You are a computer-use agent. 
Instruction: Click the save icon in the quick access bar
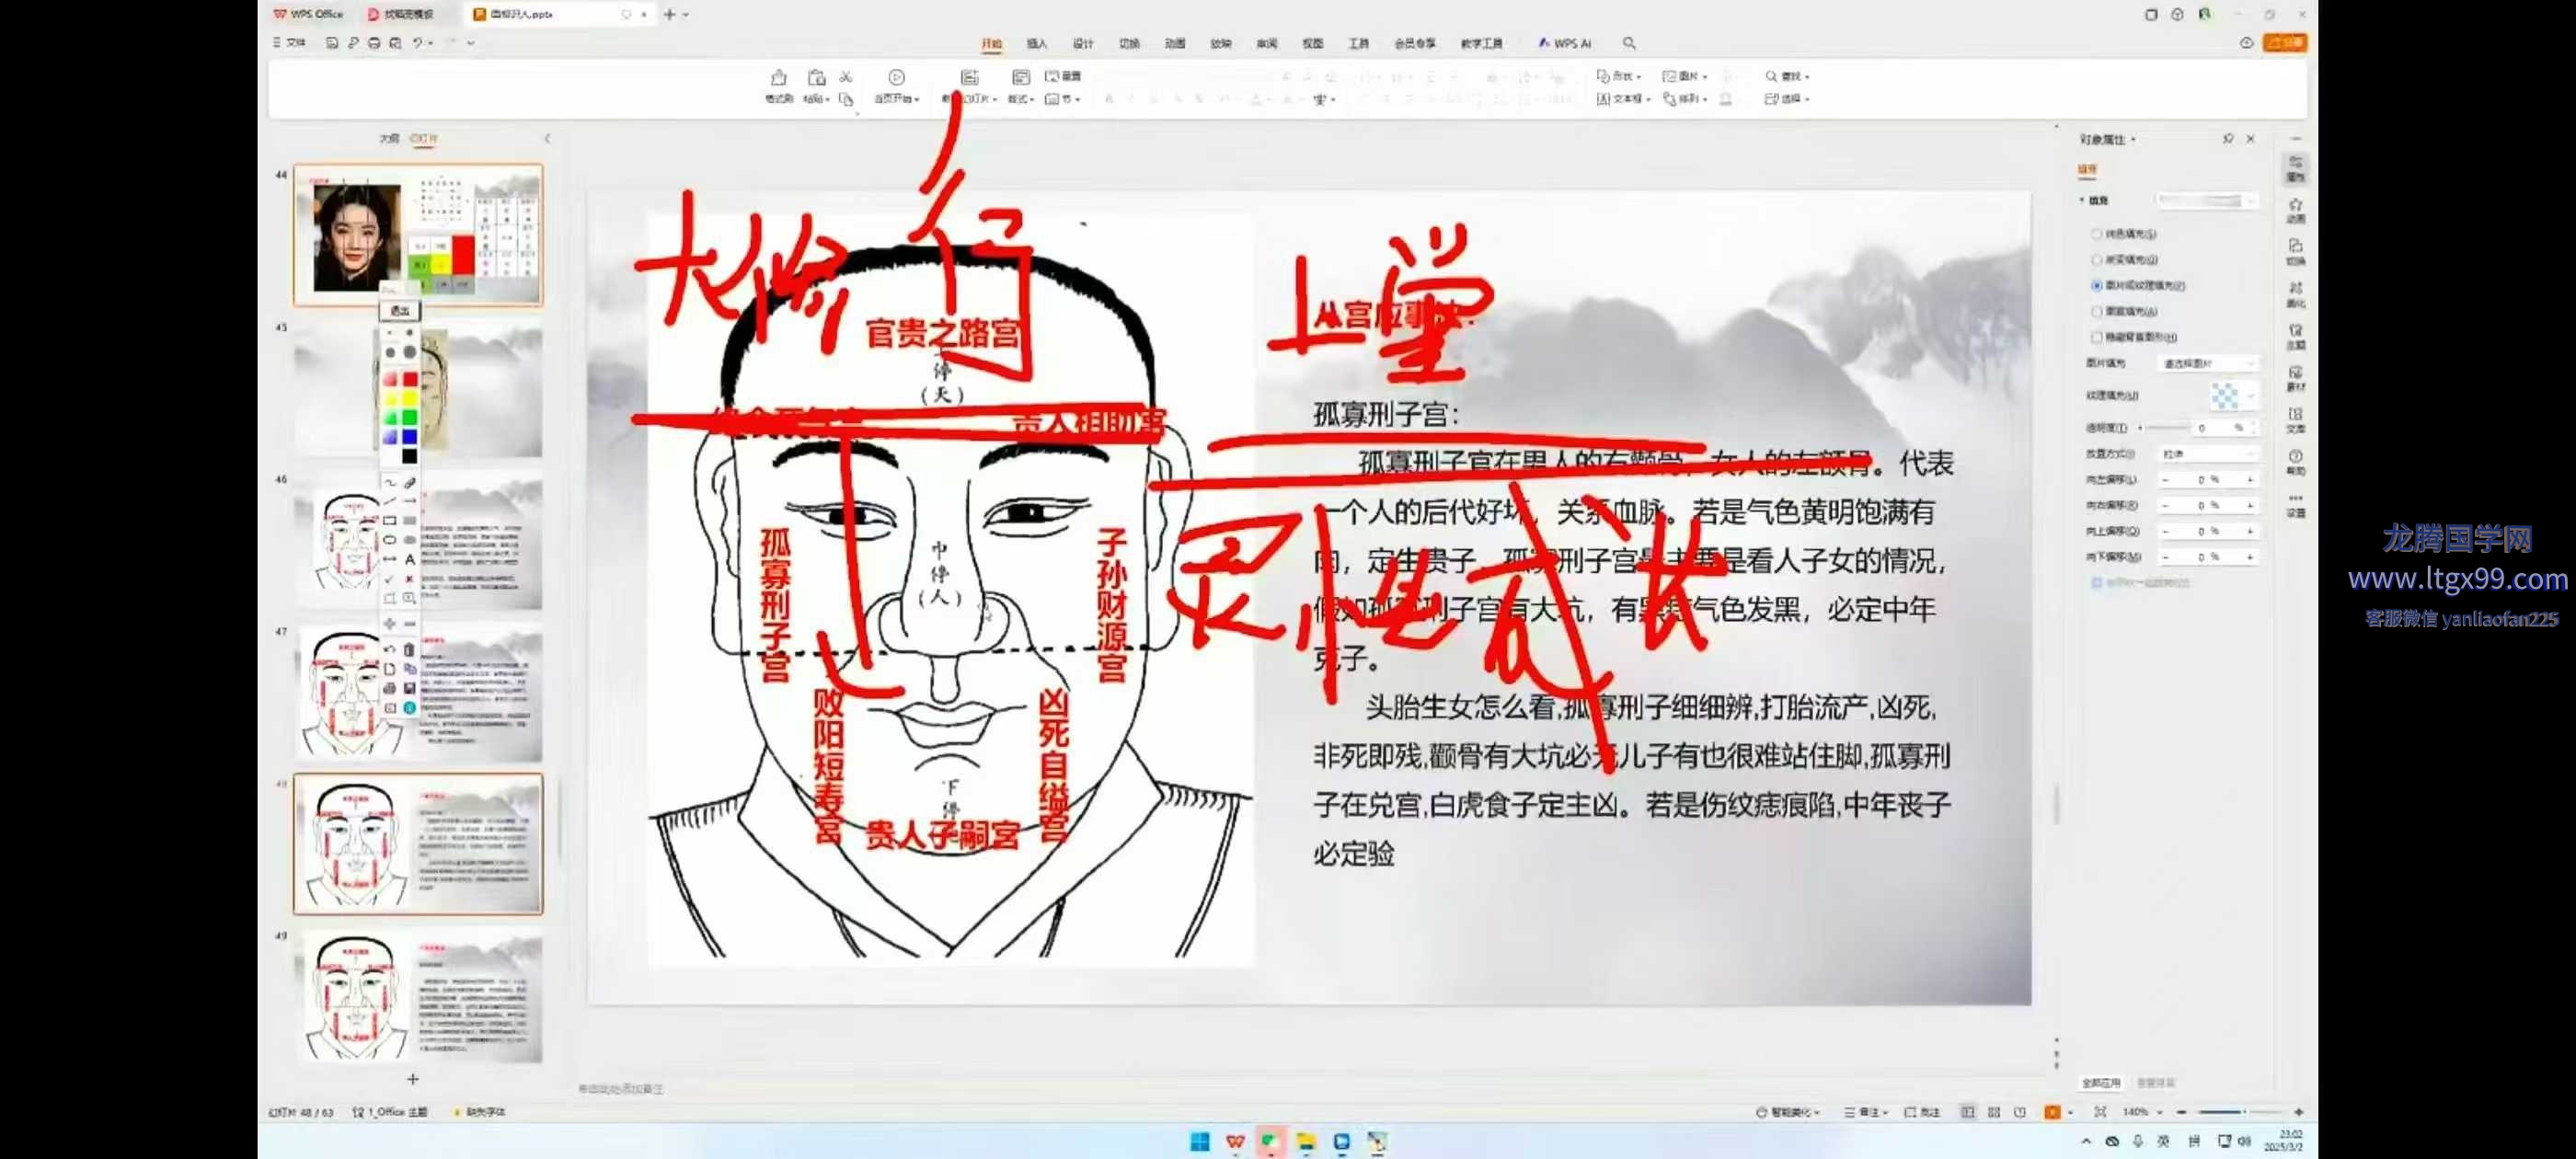click(331, 43)
